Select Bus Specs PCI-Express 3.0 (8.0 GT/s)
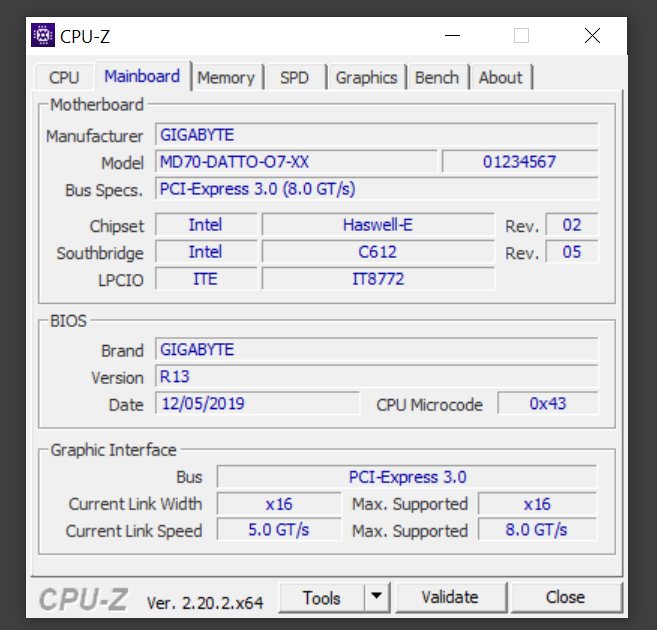The width and height of the screenshot is (657, 630). [x=377, y=189]
